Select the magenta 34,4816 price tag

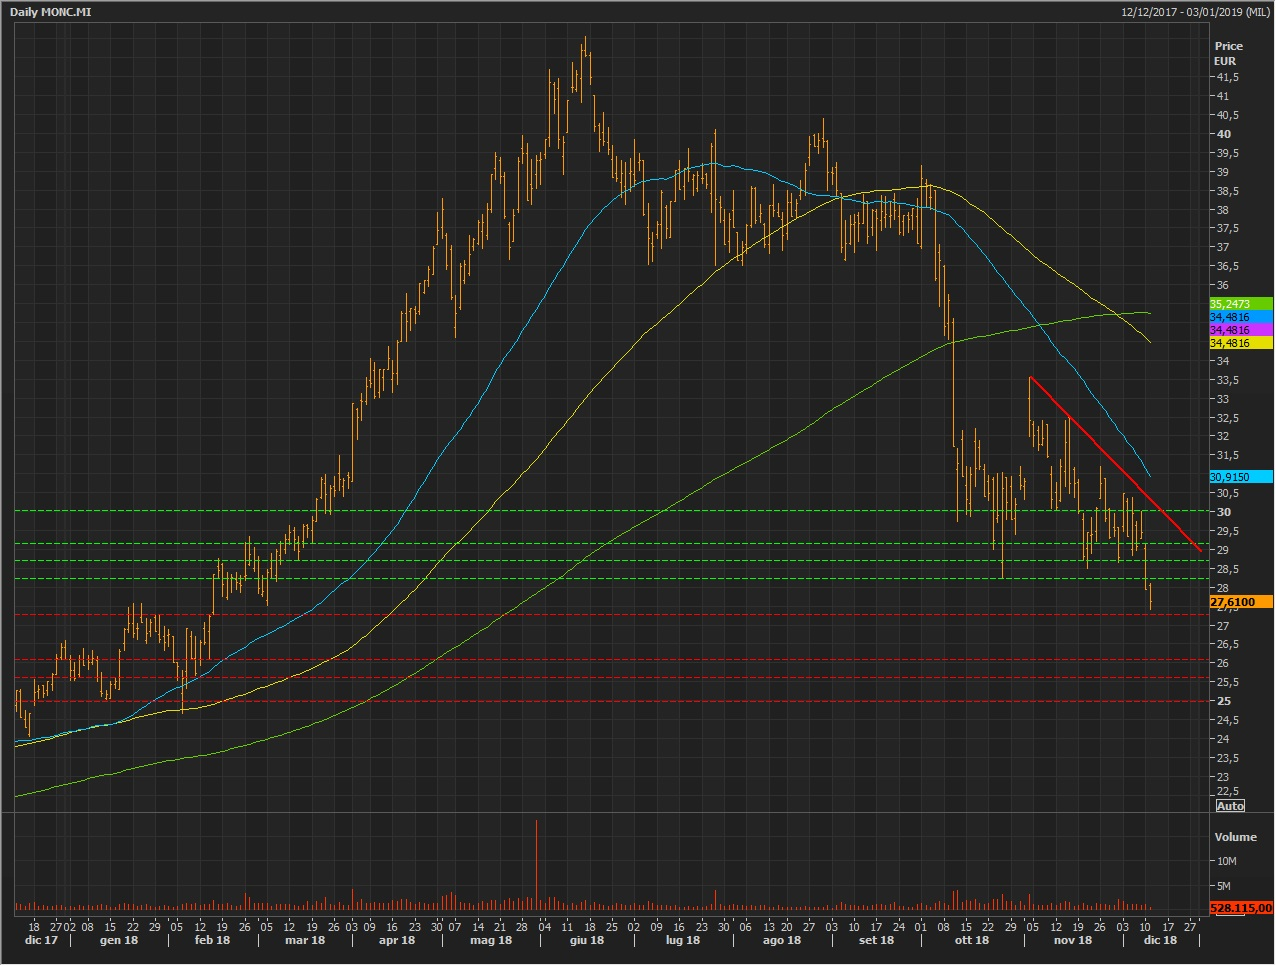click(x=1240, y=330)
